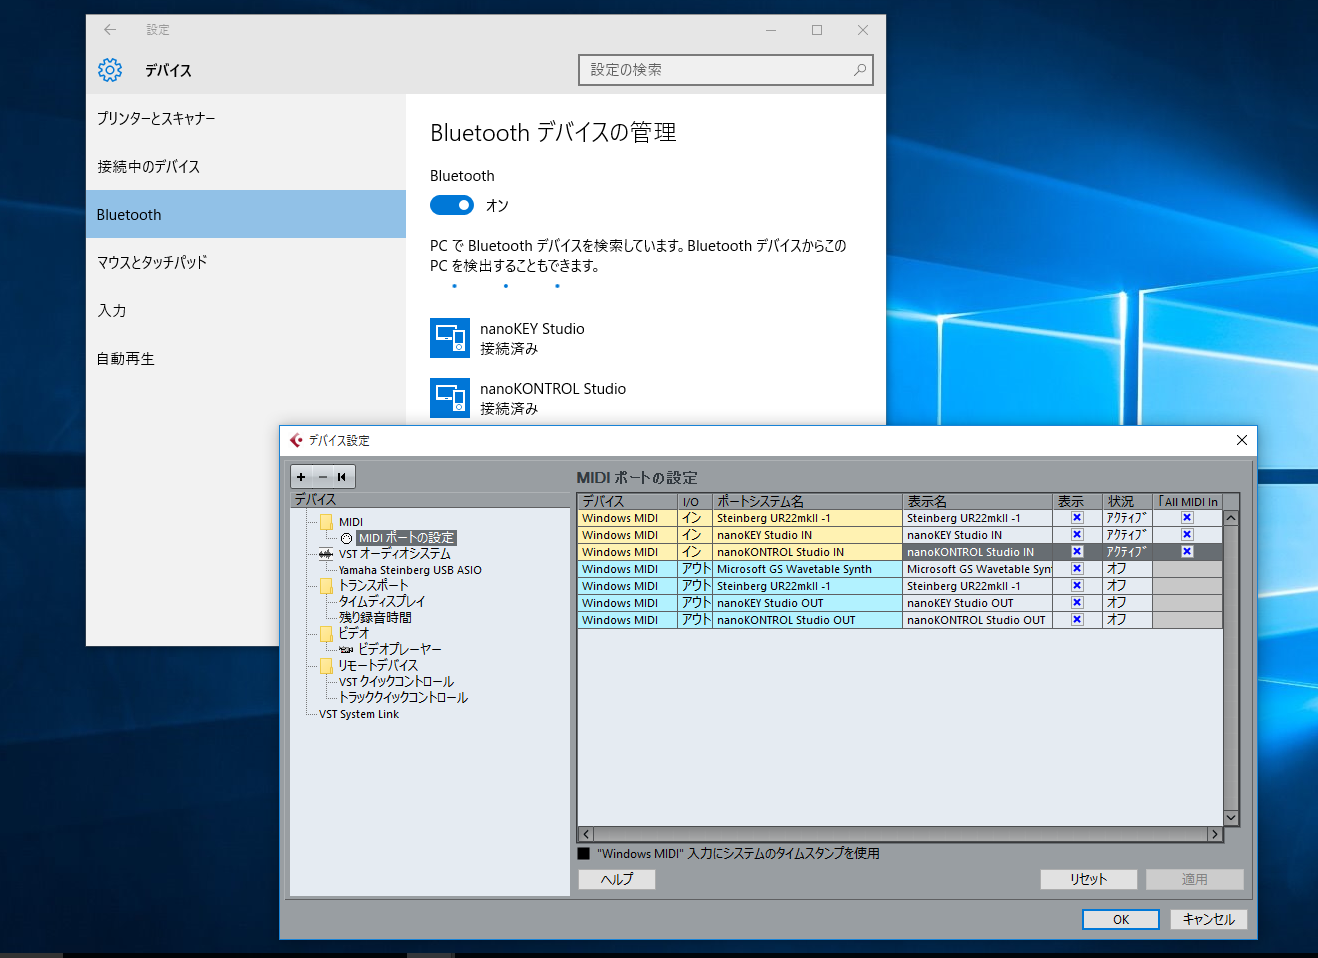1318x958 pixels.
Task: Select VST クイックコントロール in the tree
Action: coord(396,682)
